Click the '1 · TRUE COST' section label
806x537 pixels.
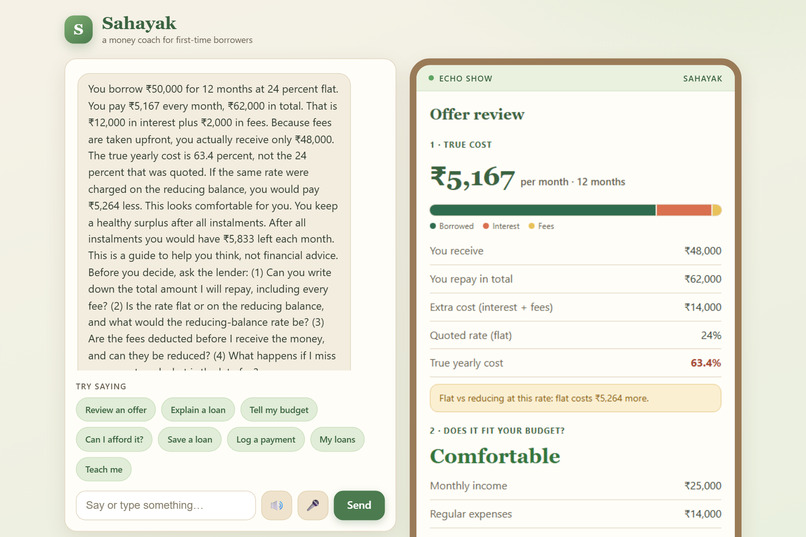click(461, 145)
